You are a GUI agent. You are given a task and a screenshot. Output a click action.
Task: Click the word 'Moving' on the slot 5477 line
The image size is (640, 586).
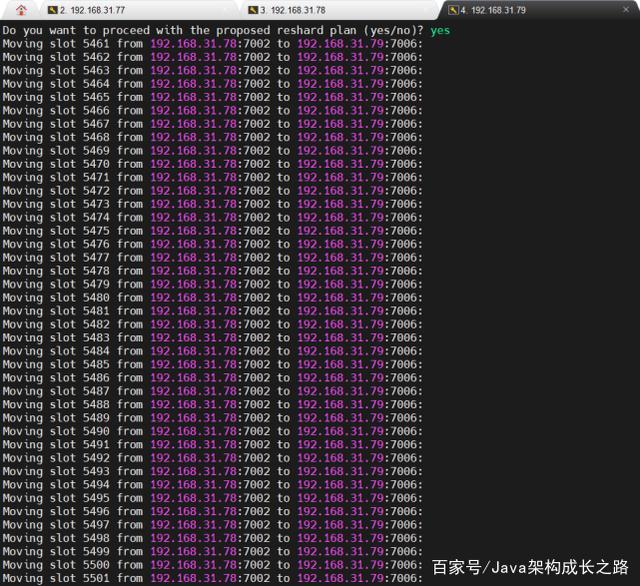point(22,257)
